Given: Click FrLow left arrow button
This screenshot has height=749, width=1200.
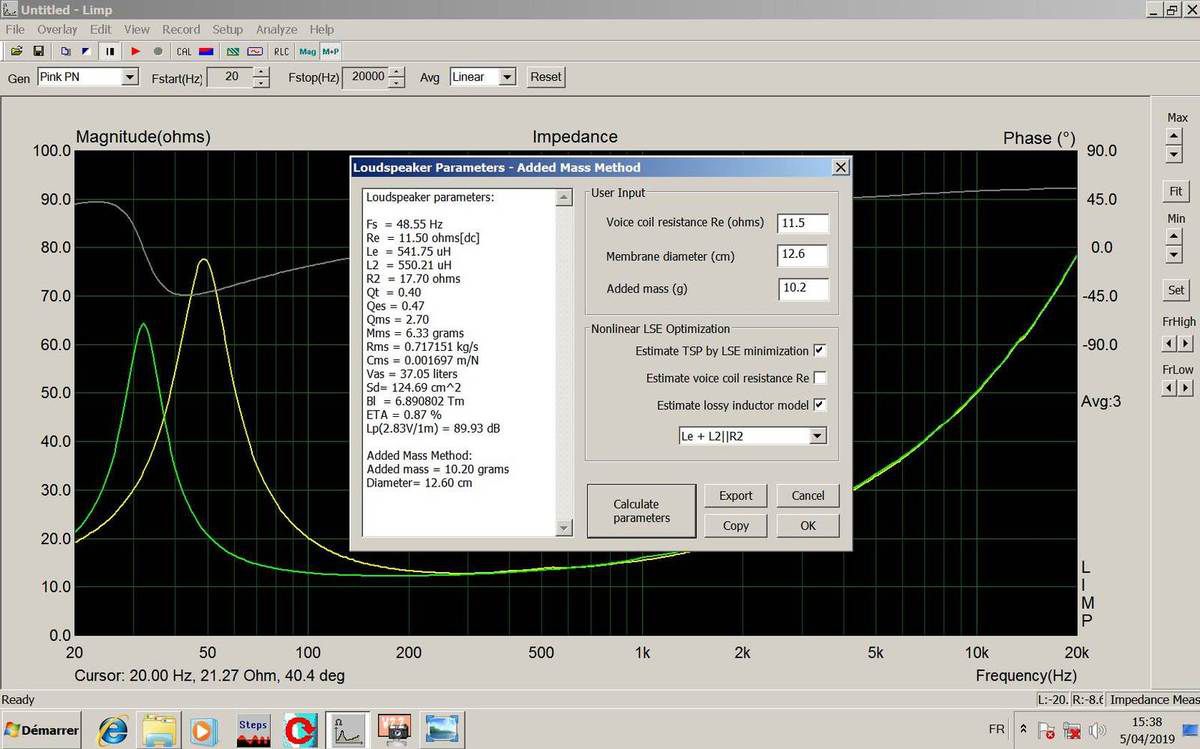Looking at the screenshot, I should click(x=1169, y=388).
